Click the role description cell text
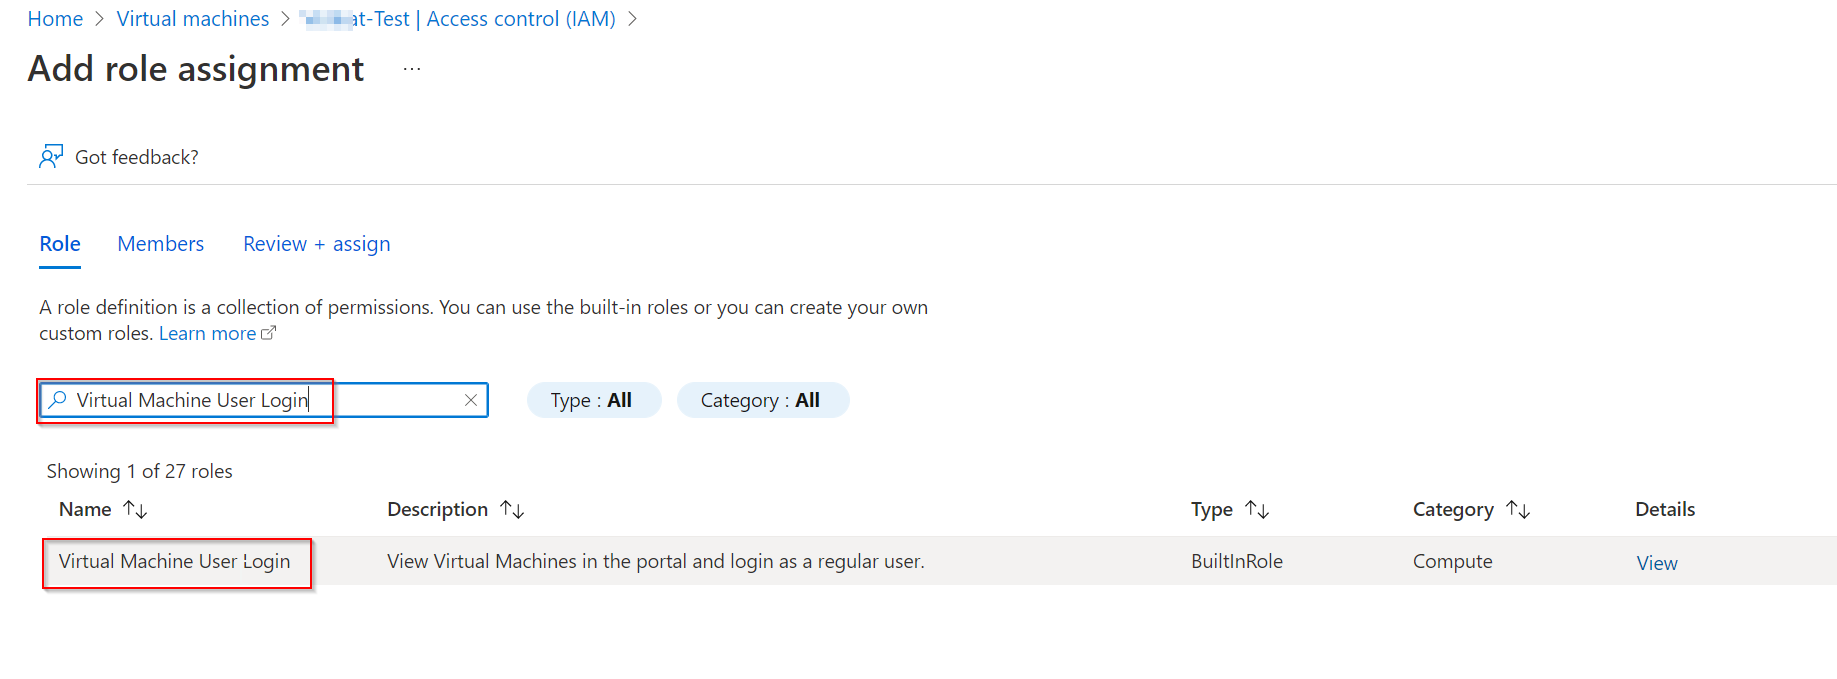Screen dimensions: 1837x679 (x=656, y=561)
